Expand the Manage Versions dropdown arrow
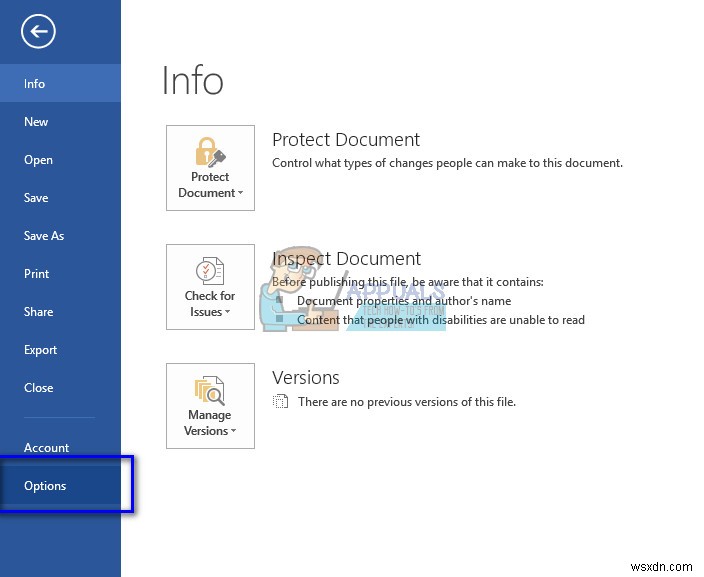 pos(233,431)
